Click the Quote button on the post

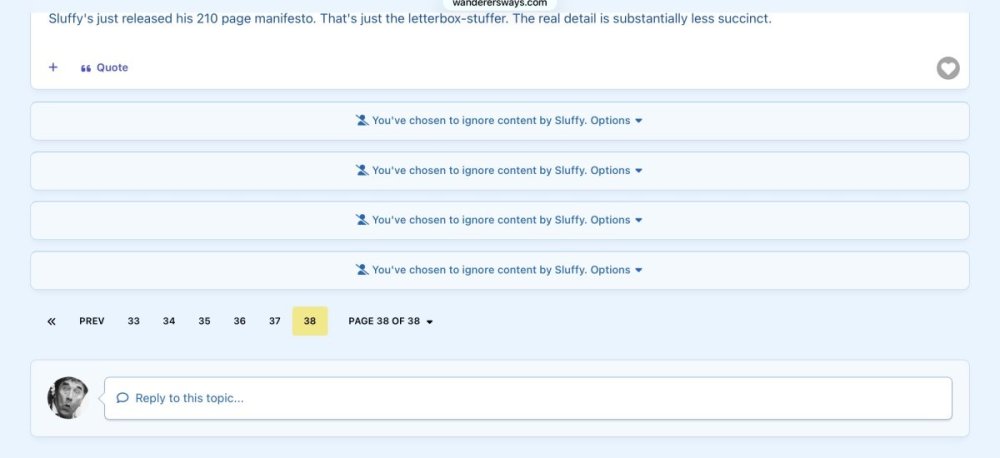coord(105,68)
